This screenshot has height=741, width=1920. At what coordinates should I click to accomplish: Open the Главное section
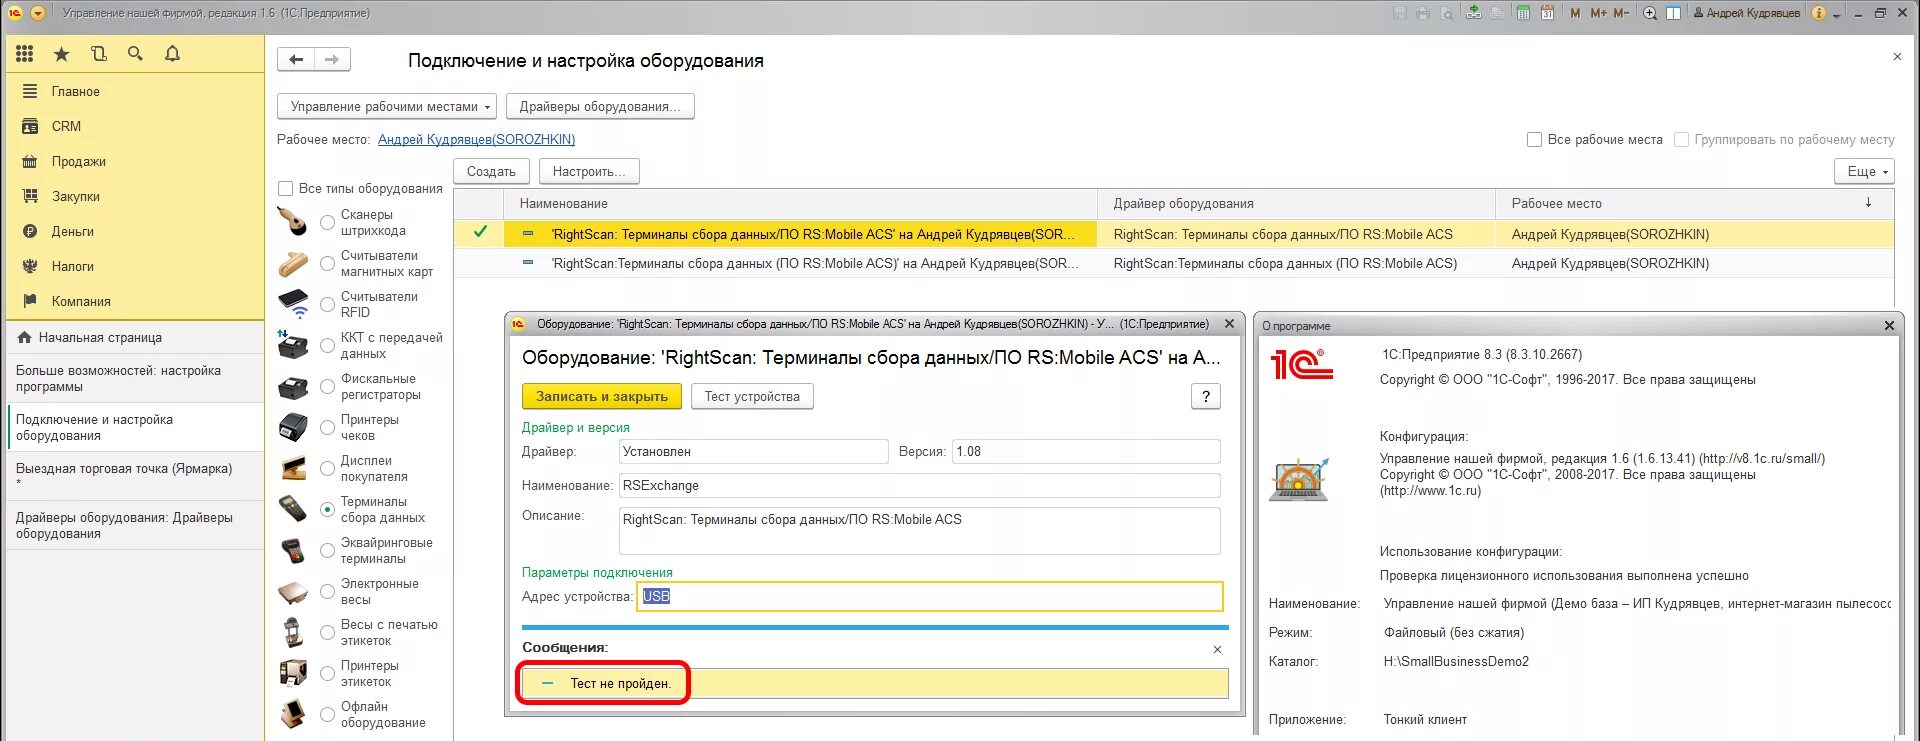coord(135,91)
